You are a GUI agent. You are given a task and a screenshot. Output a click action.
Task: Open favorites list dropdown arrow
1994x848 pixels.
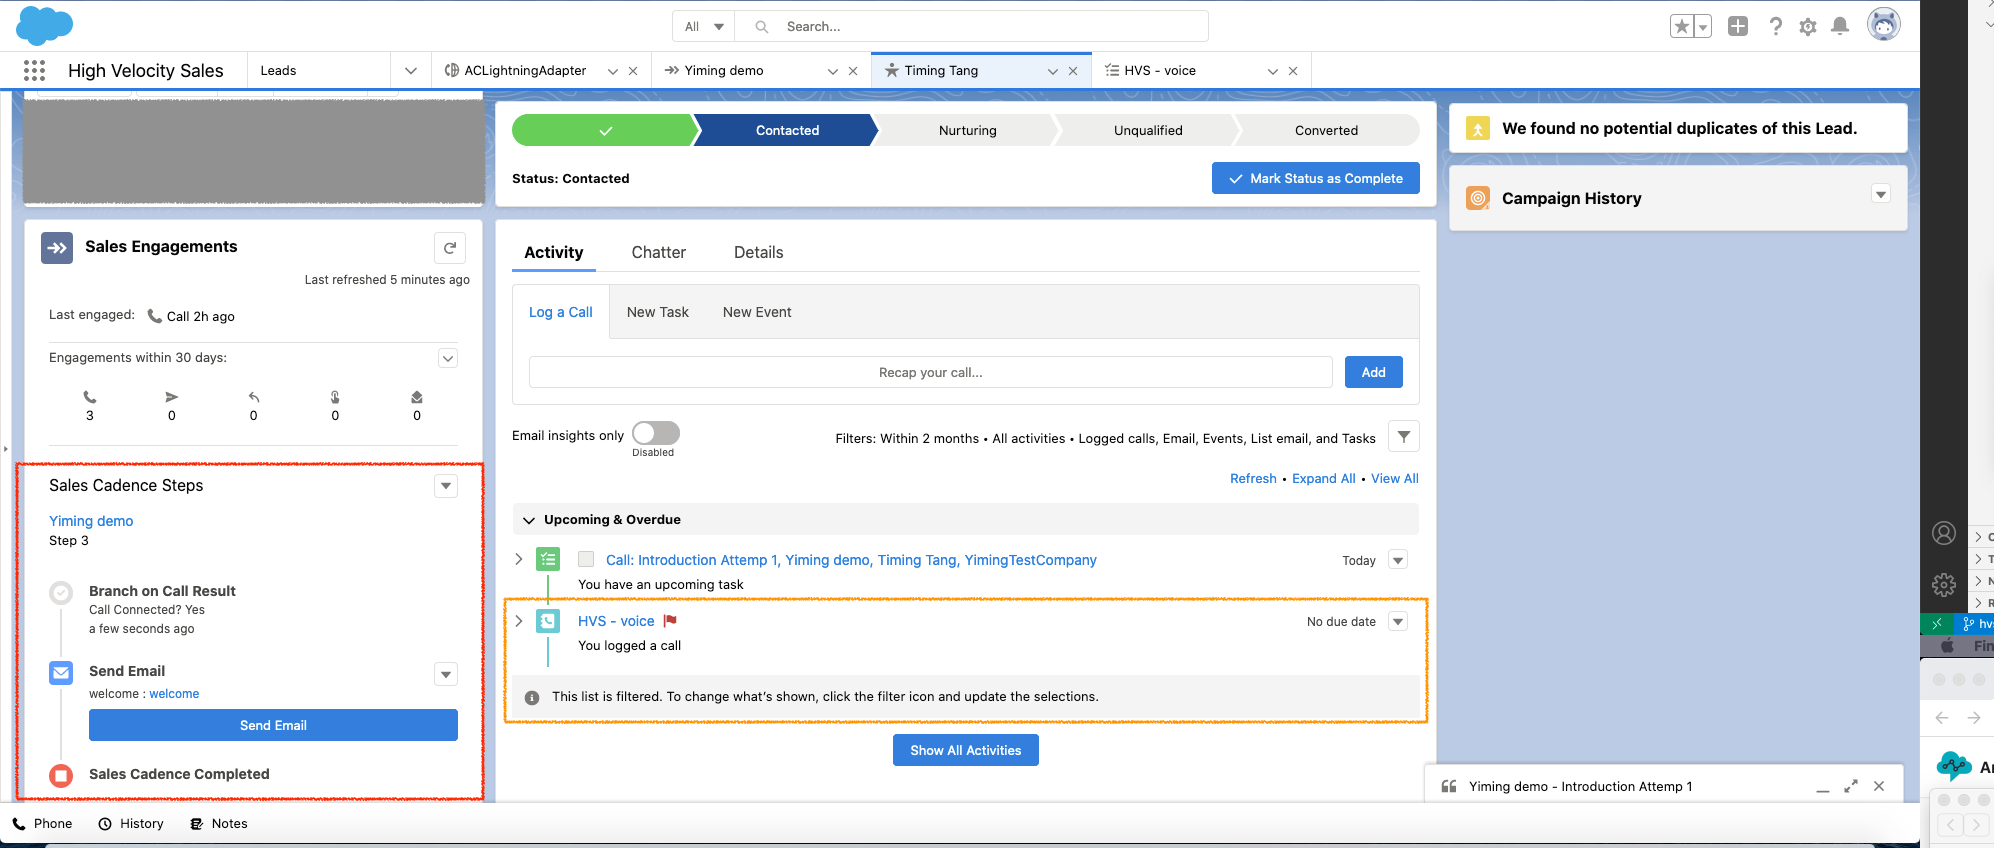tap(1702, 27)
